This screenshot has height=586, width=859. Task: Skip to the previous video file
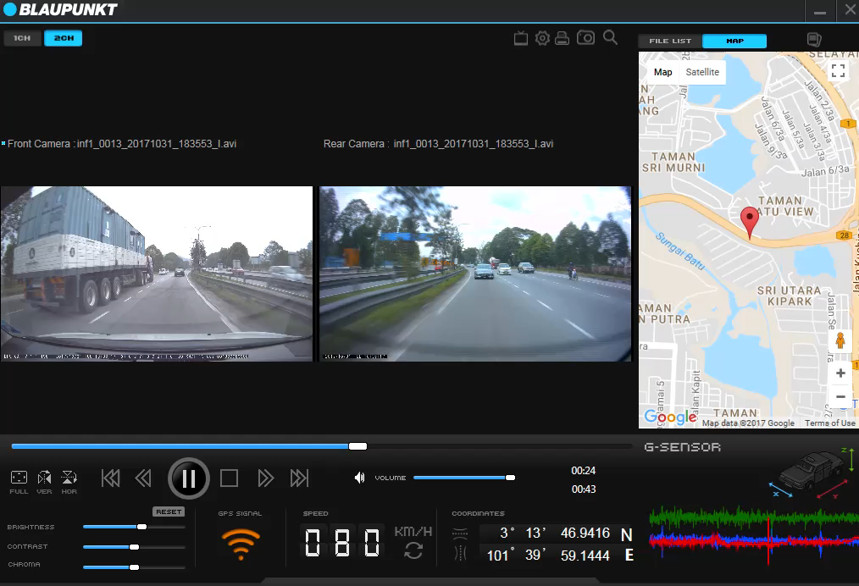click(110, 479)
